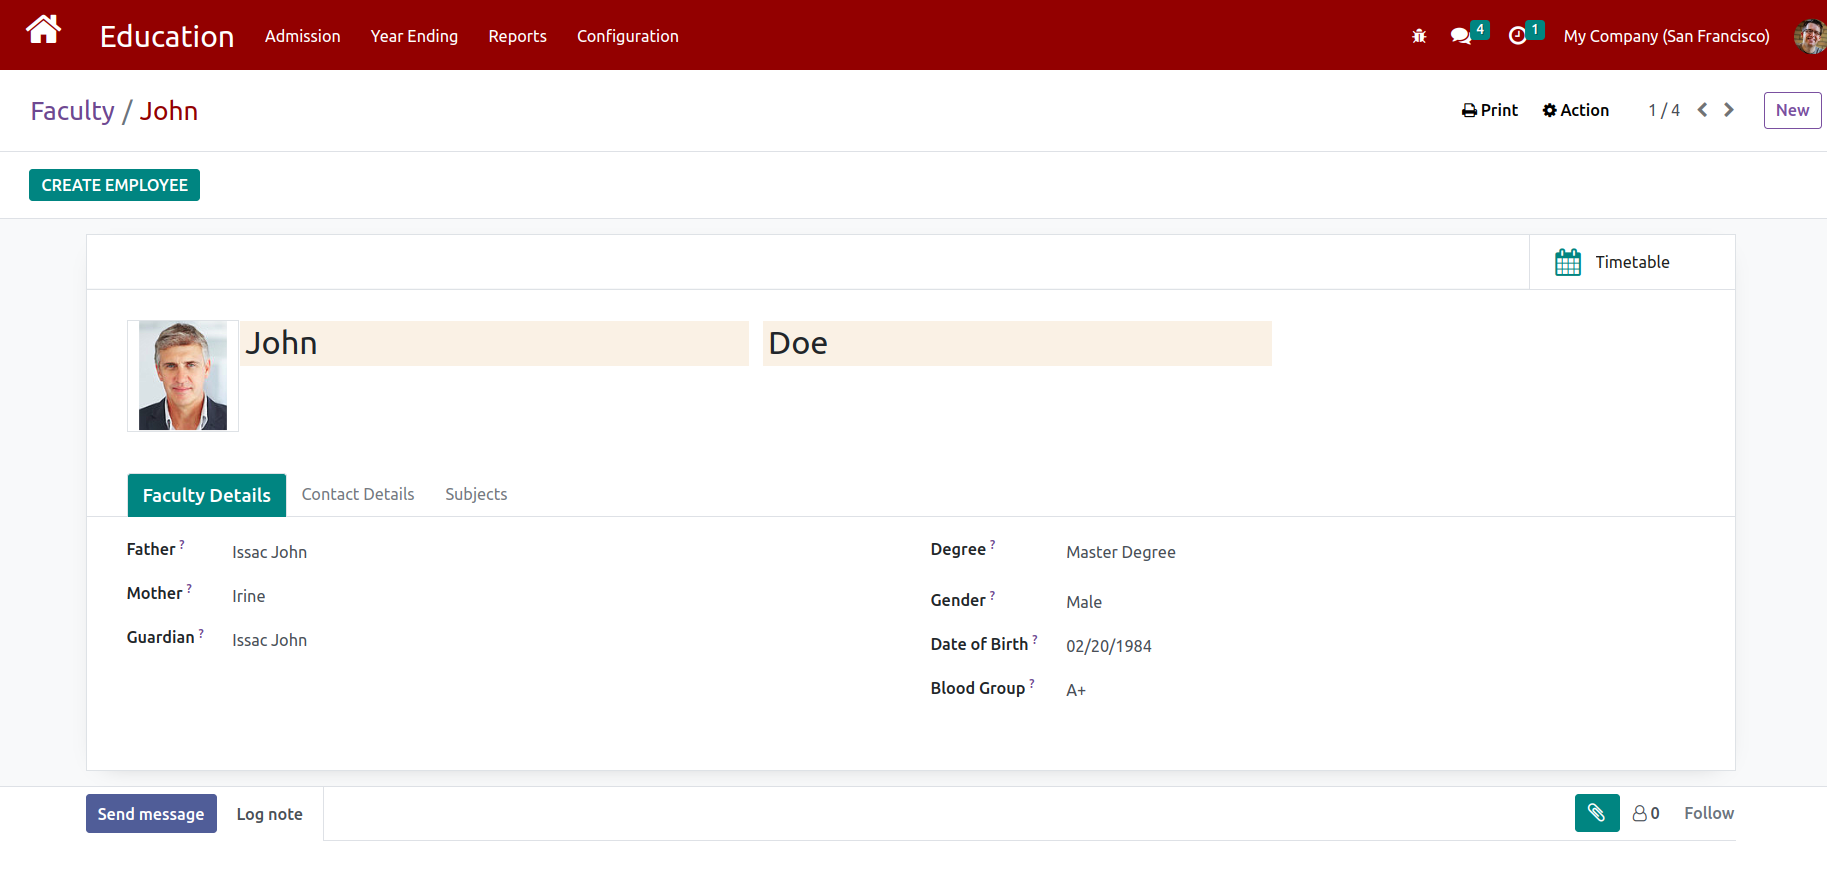Go to previous record with left chevron

point(1702,110)
